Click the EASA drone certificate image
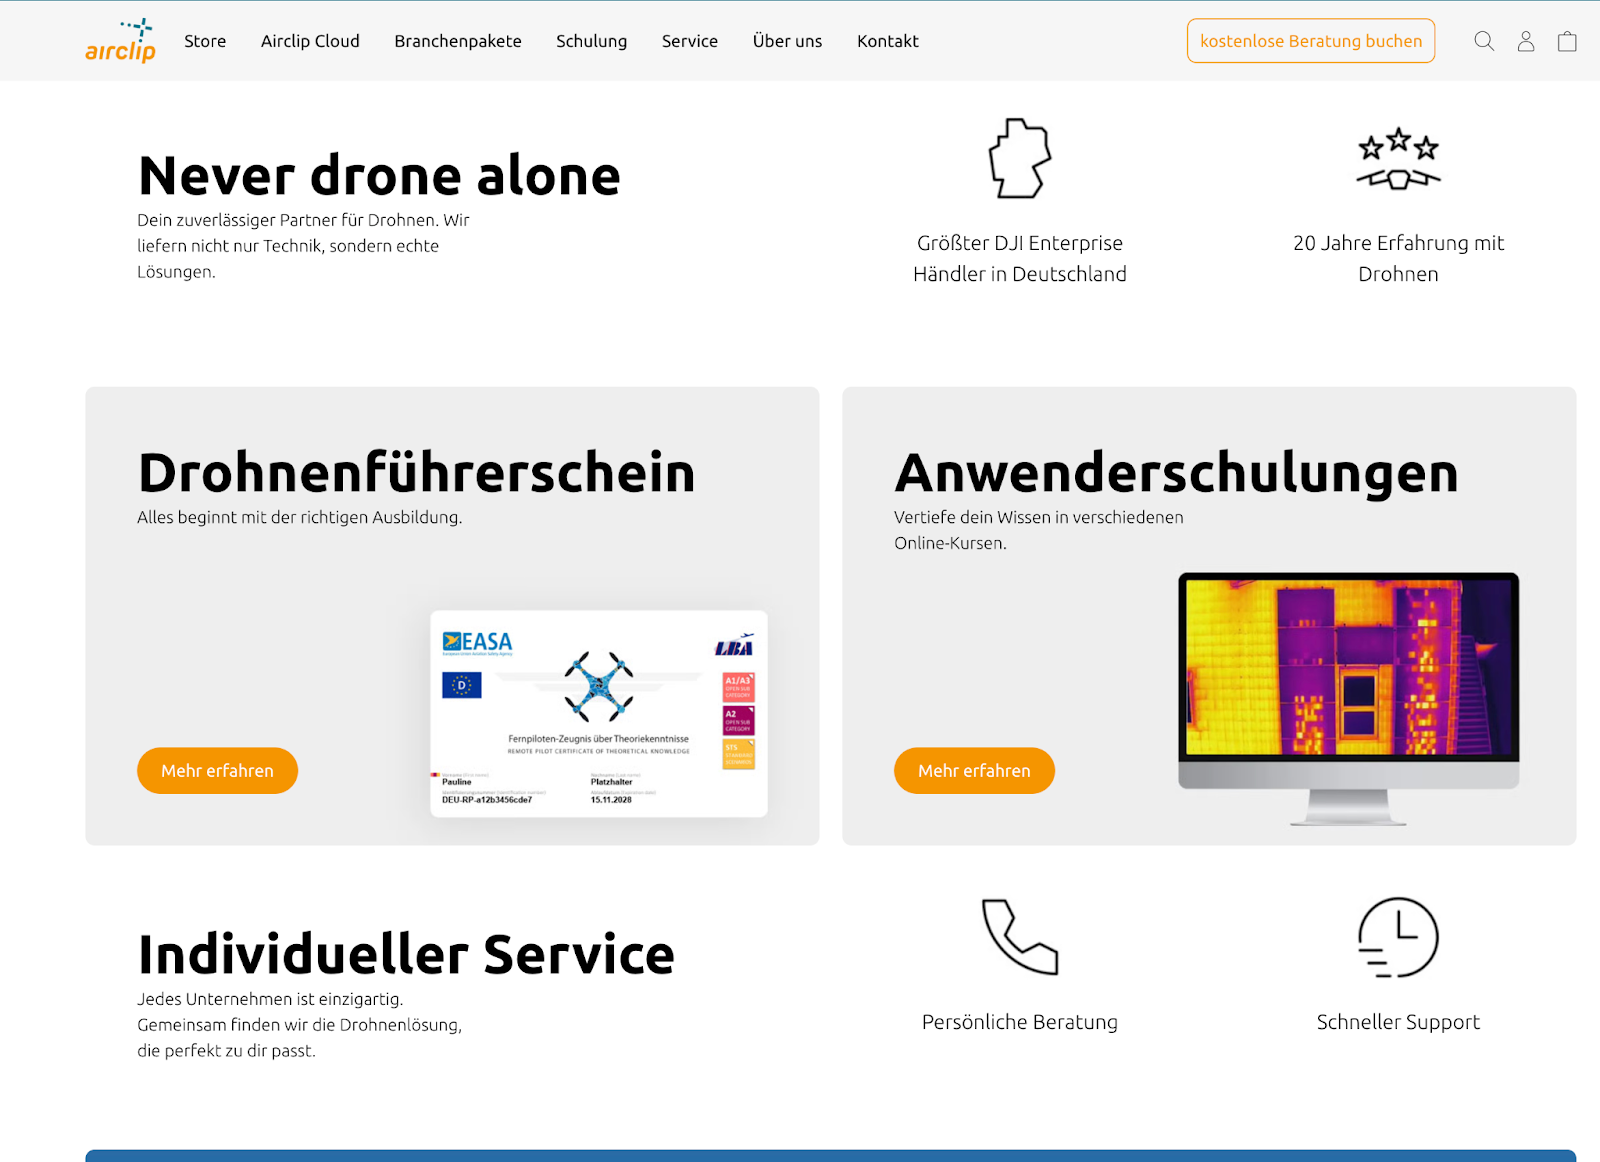The width and height of the screenshot is (1600, 1162). [x=599, y=714]
